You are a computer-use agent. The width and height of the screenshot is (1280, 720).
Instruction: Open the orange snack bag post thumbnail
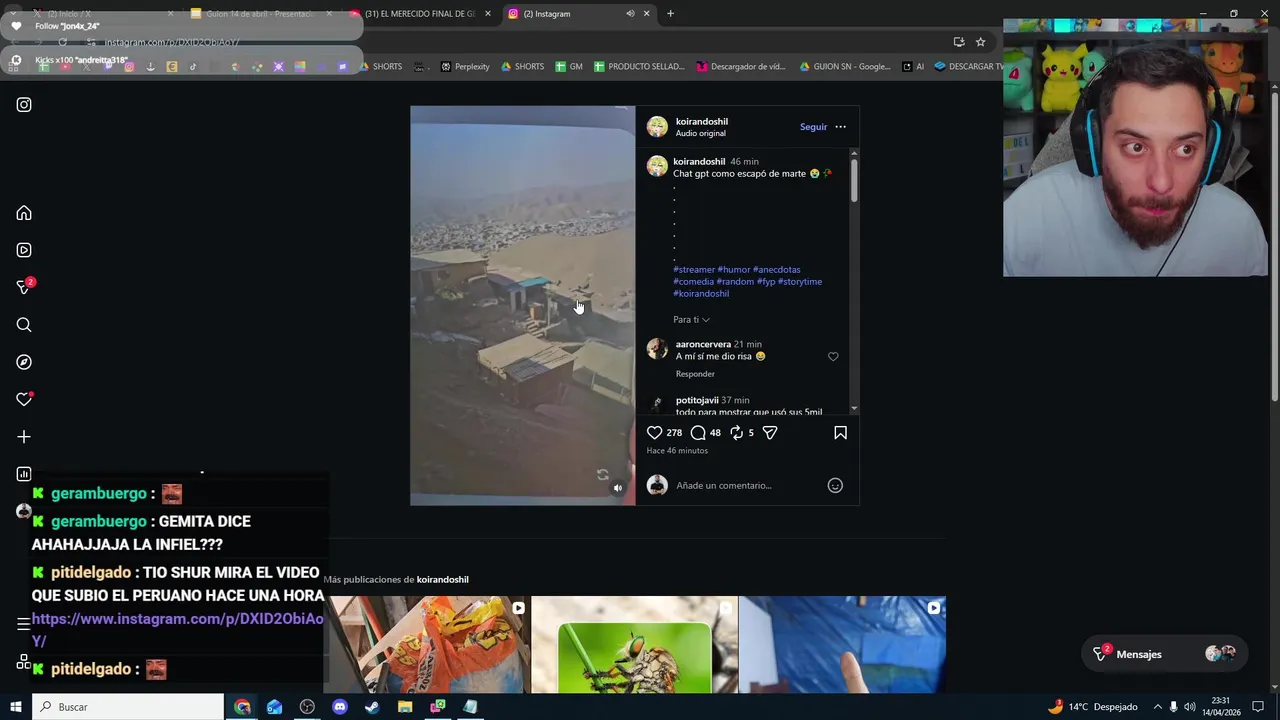pyautogui.click(x=429, y=645)
